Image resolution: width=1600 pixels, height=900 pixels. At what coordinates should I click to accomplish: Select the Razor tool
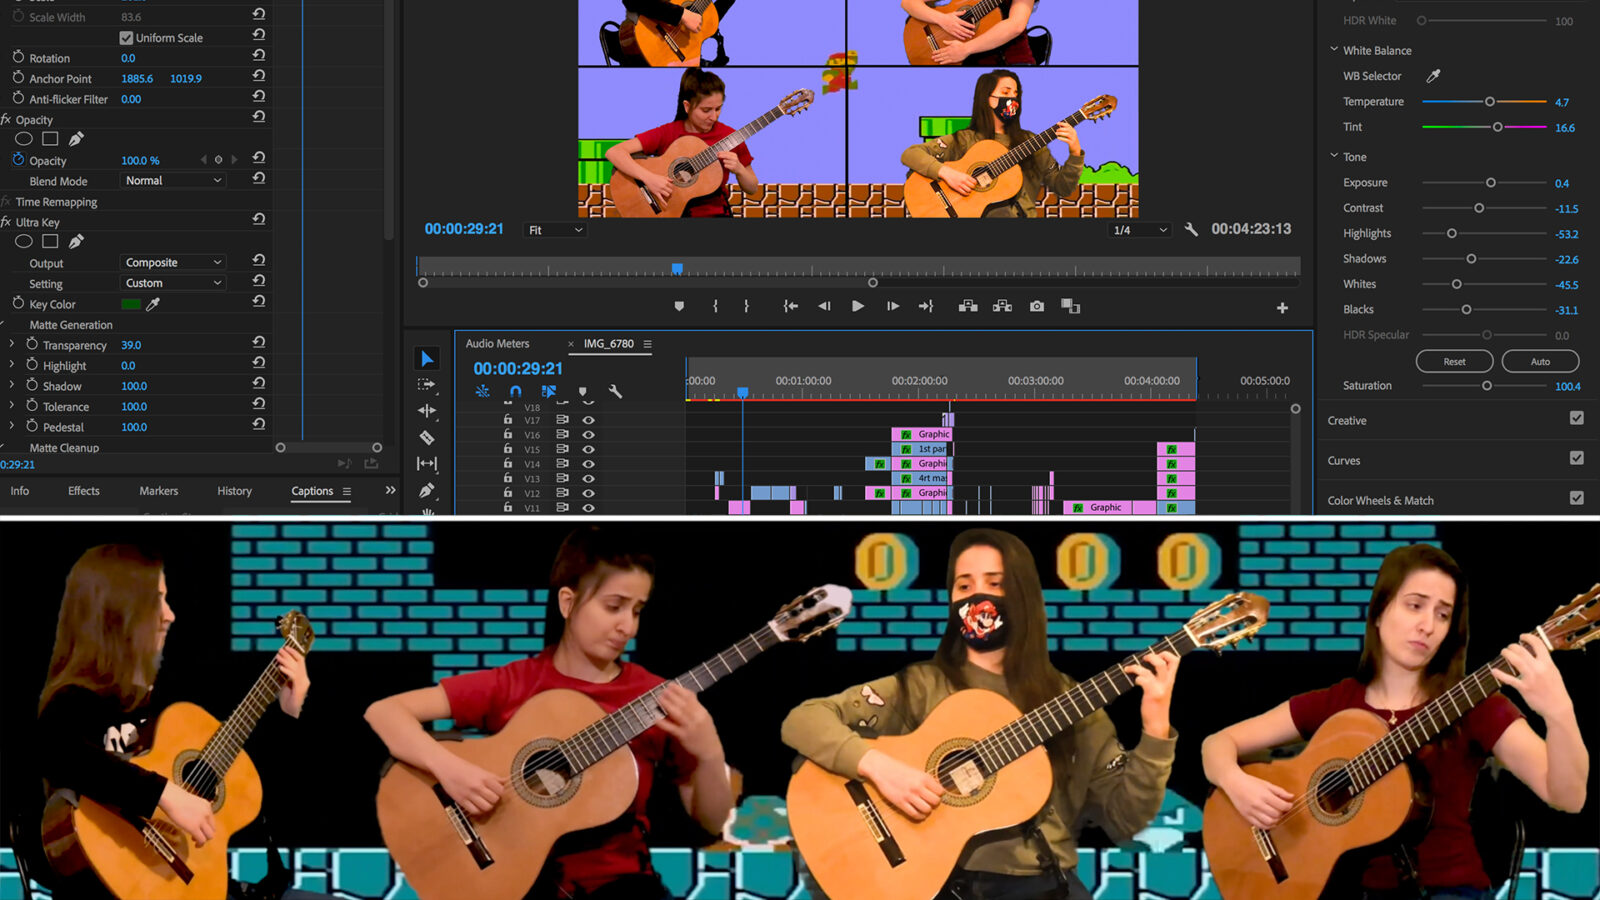click(x=427, y=437)
